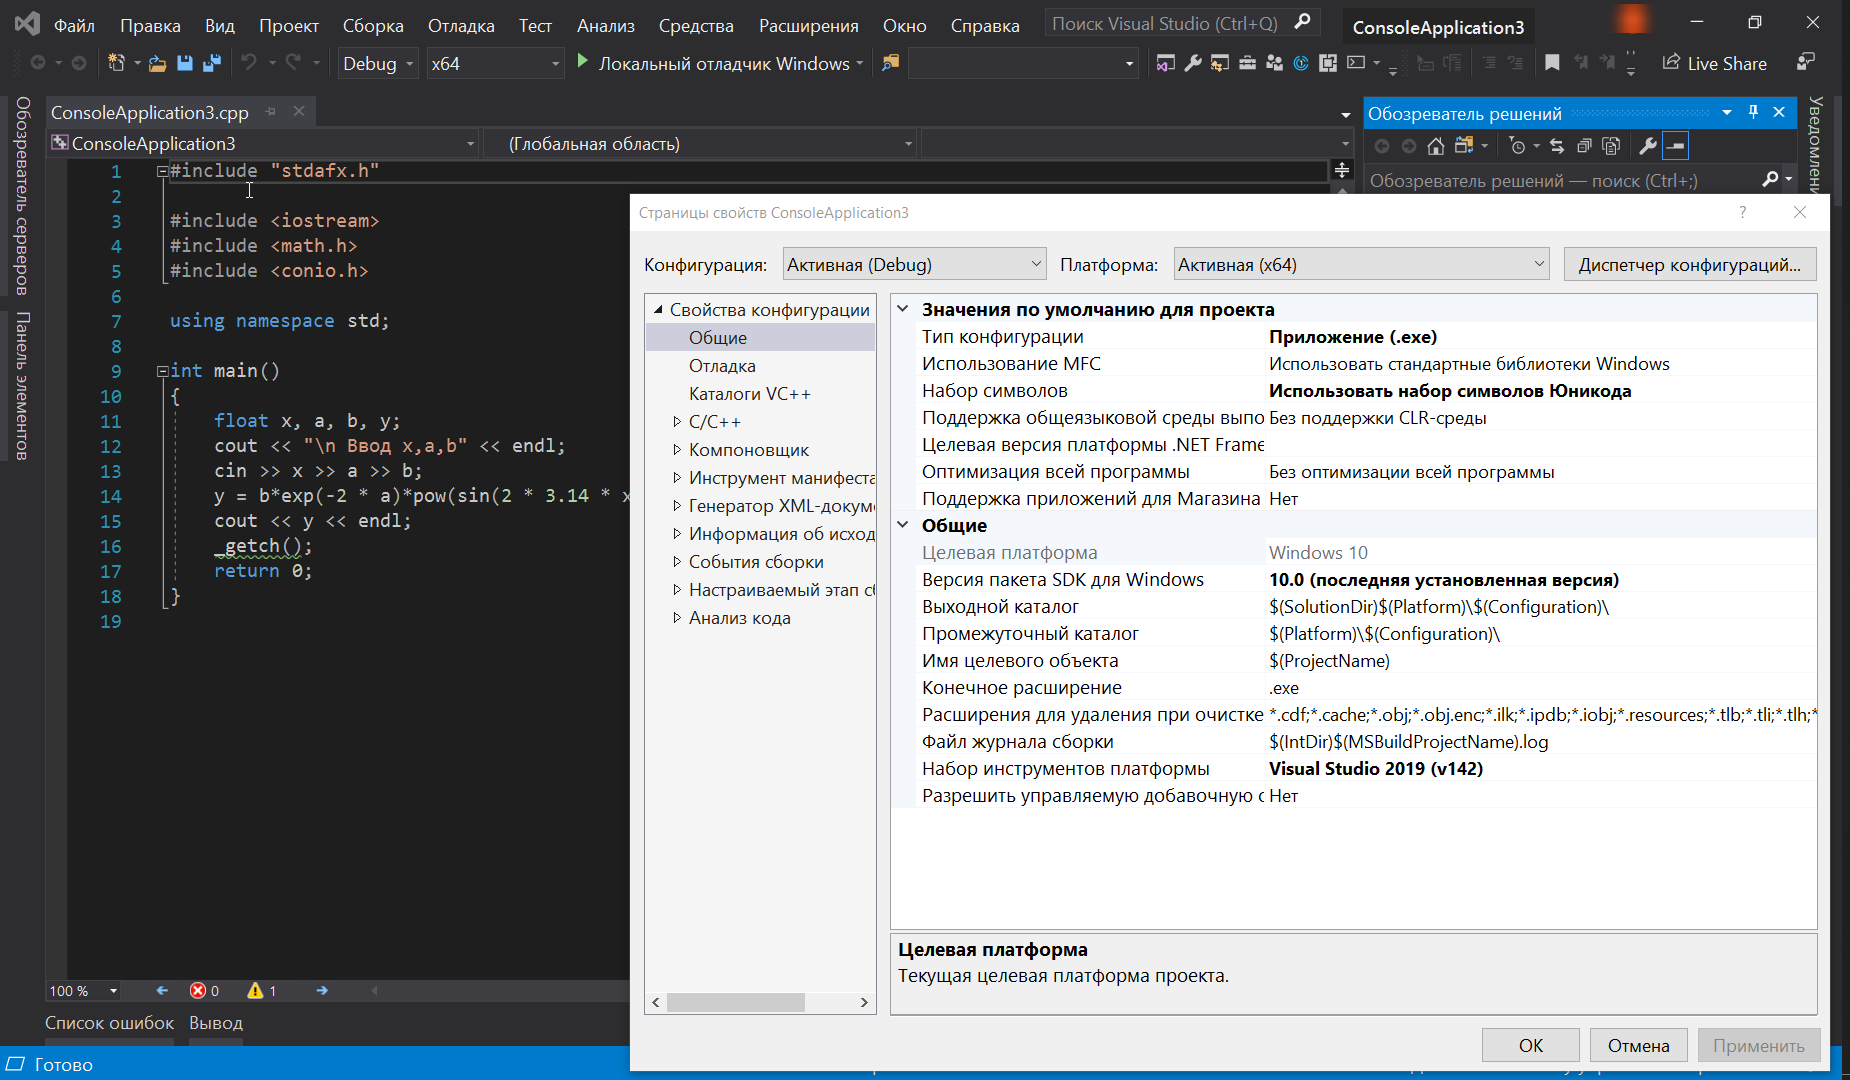Open the Платформа combo box in dialog
This screenshot has width=1850, height=1080.
tap(1361, 265)
